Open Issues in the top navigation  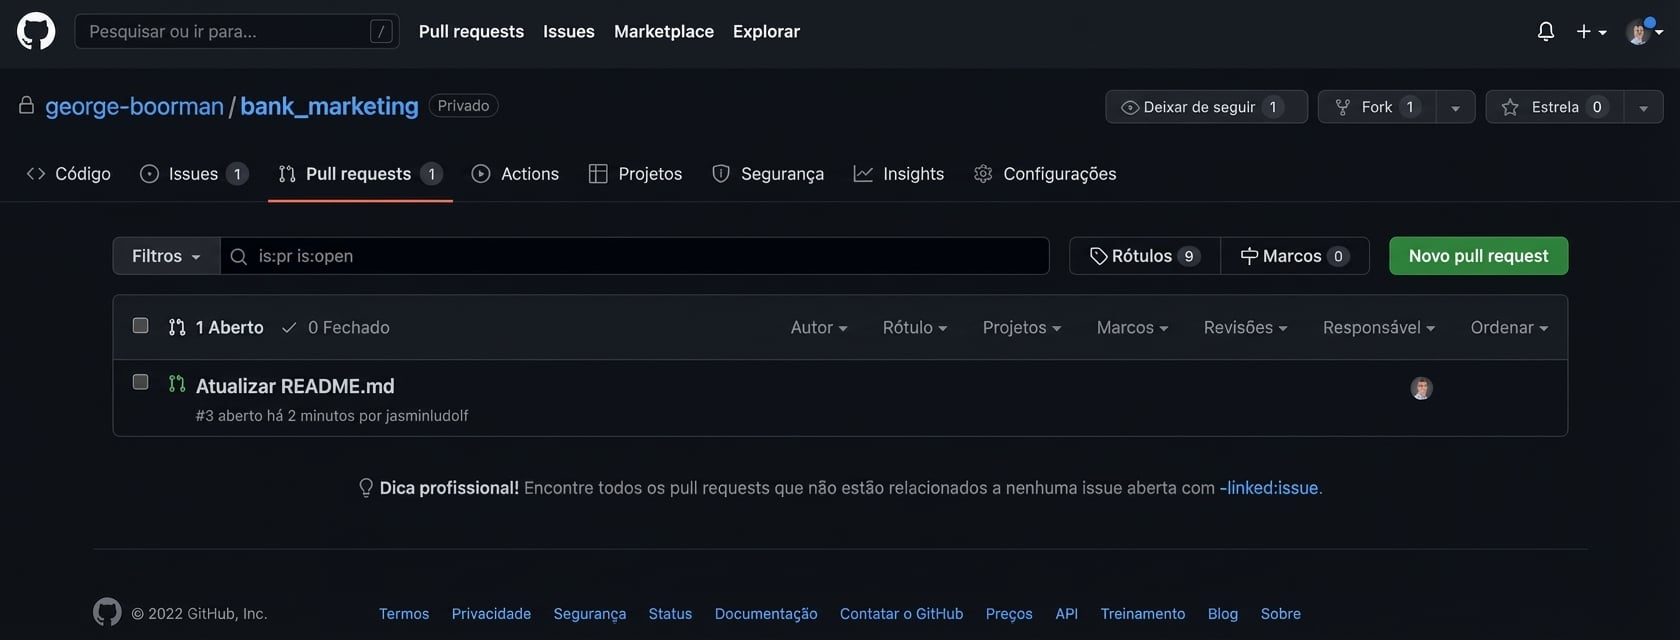(568, 31)
